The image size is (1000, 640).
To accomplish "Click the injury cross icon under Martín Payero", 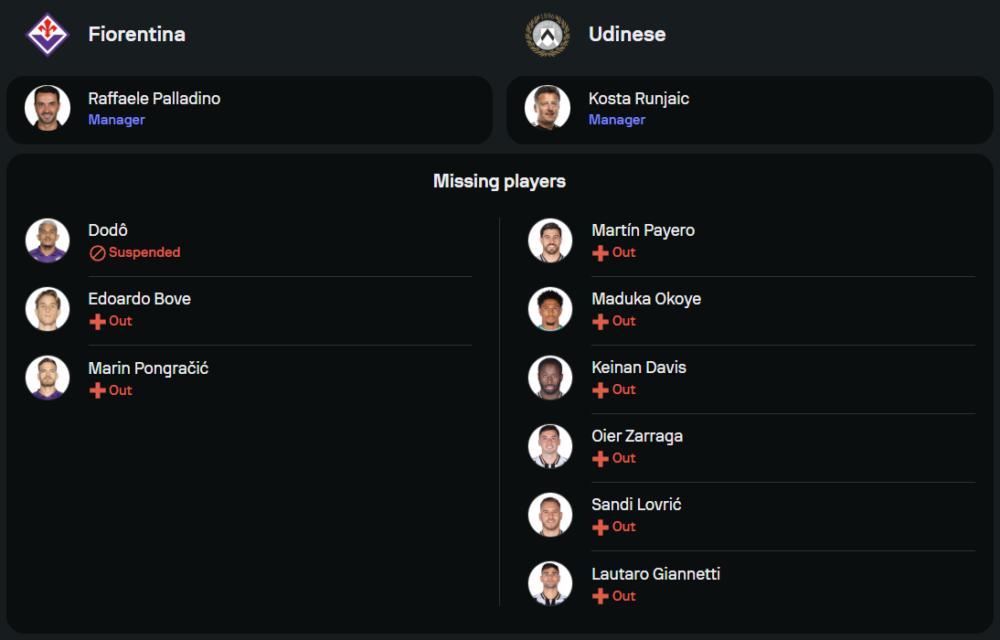I will (600, 253).
